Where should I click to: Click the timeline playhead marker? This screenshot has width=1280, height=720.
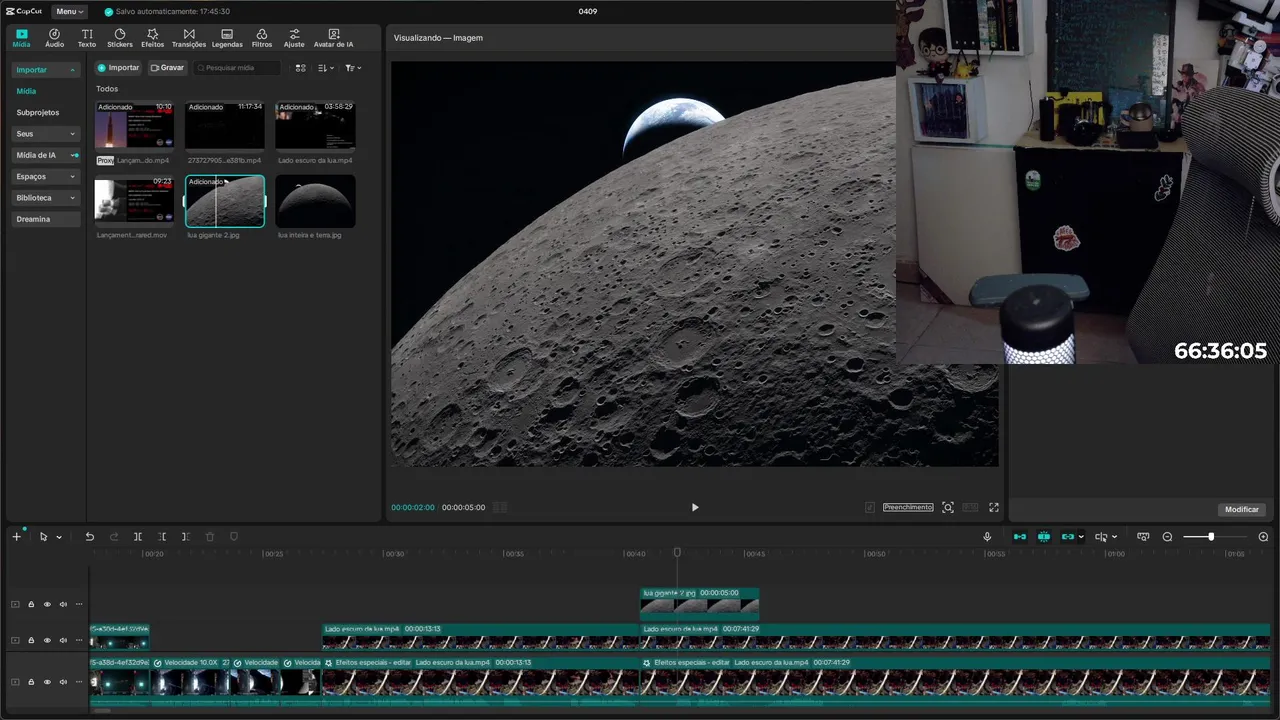pos(677,552)
